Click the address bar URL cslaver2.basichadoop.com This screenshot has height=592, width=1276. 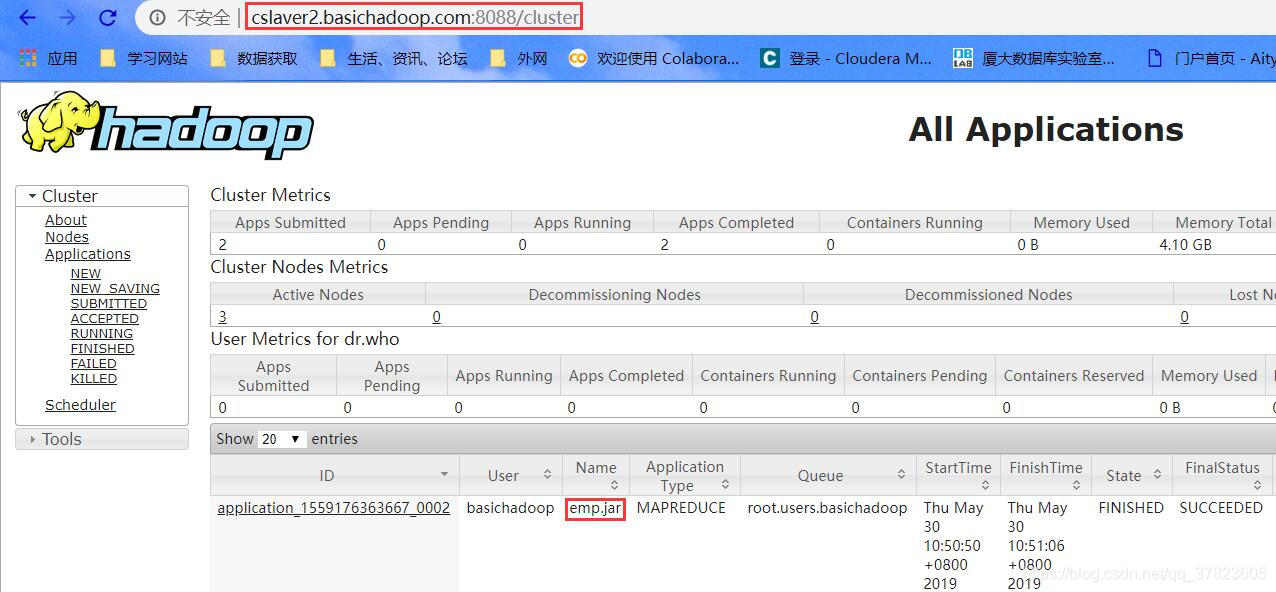click(414, 17)
